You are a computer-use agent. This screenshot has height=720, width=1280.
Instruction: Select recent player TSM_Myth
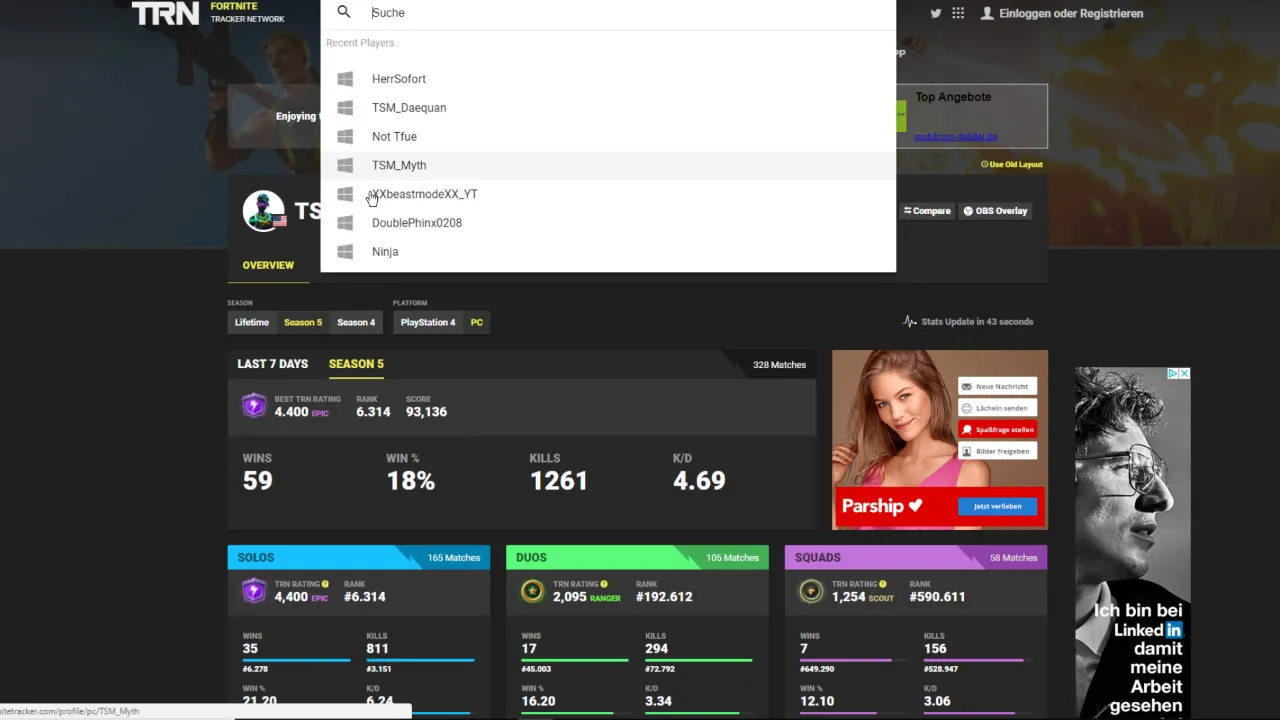pos(608,165)
